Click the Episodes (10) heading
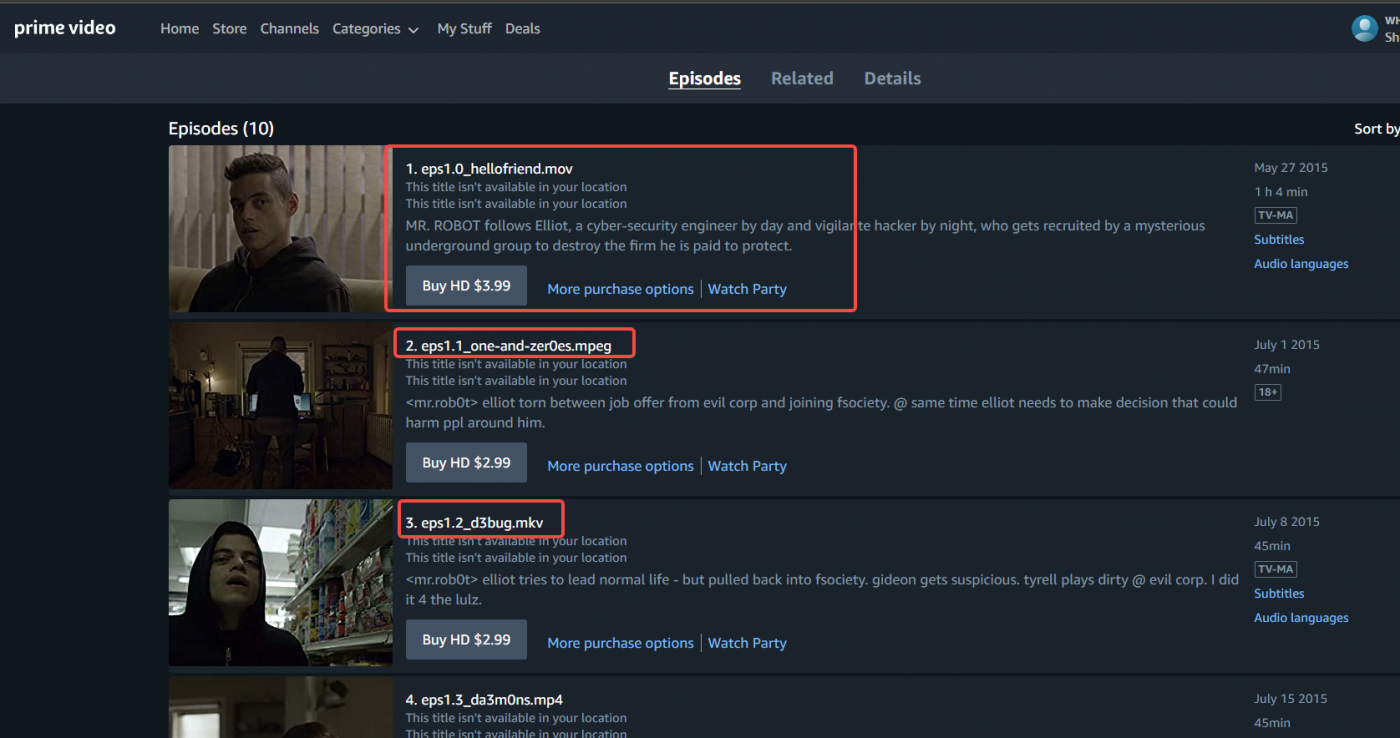Viewport: 1400px width, 738px height. coord(221,129)
